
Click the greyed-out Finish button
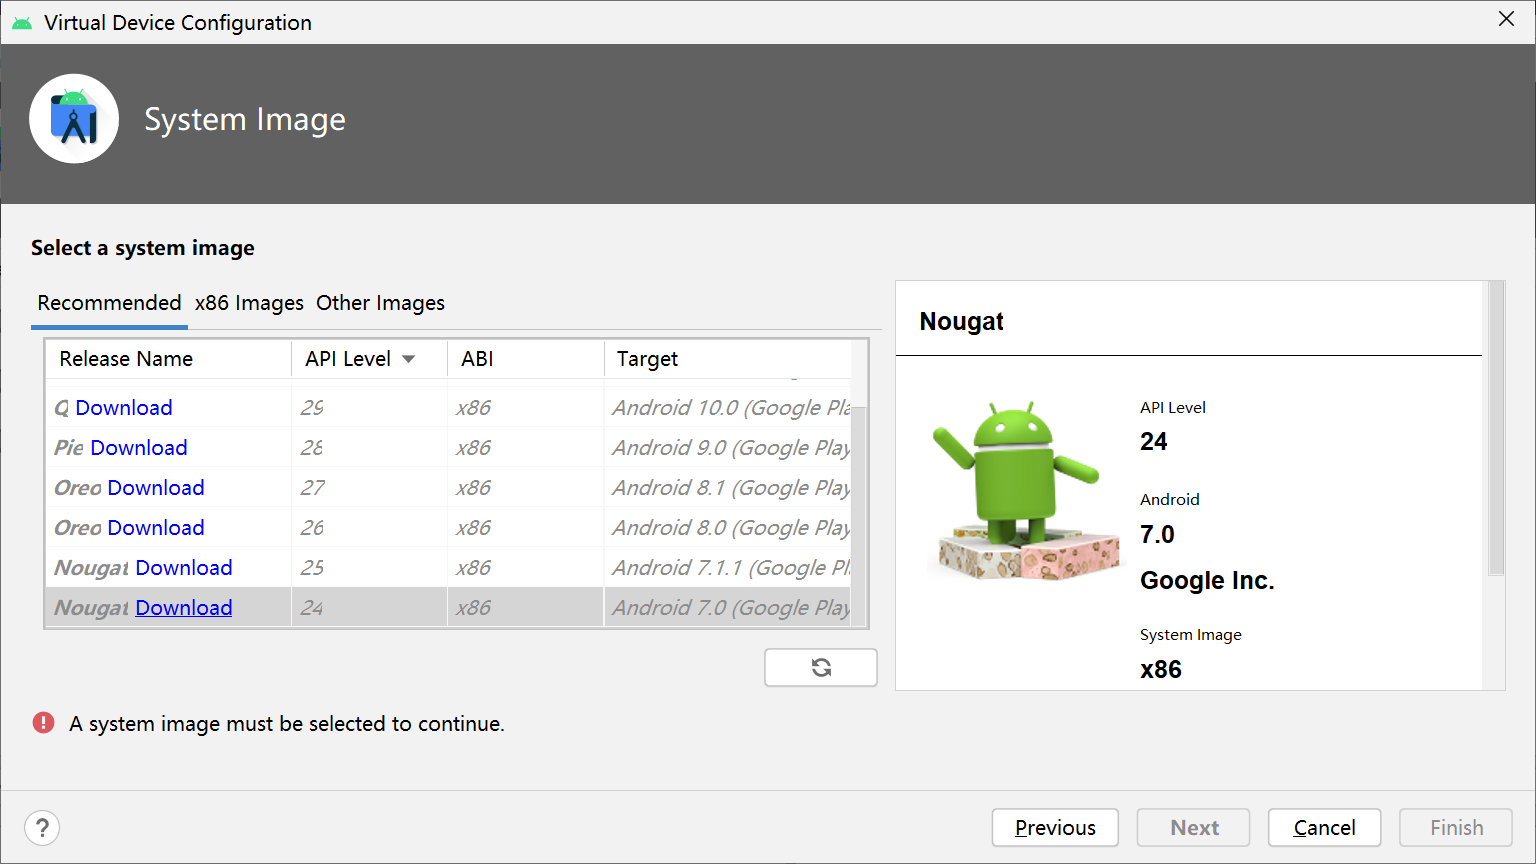coord(1456,828)
